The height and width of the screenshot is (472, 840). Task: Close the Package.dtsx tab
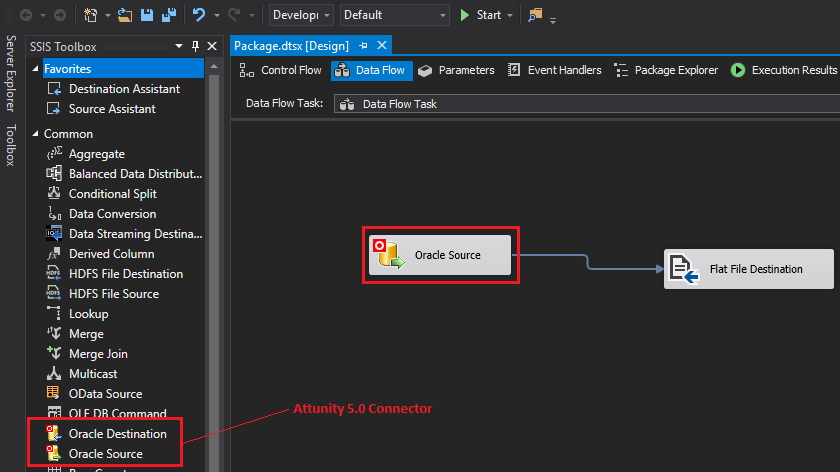[x=382, y=46]
